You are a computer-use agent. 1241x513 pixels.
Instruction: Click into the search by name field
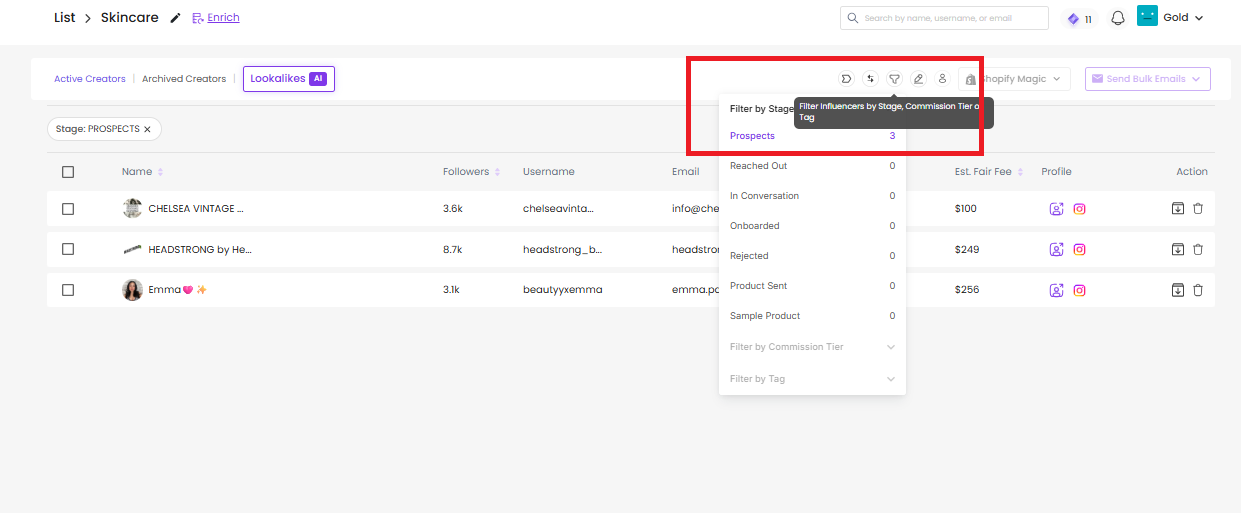point(945,18)
